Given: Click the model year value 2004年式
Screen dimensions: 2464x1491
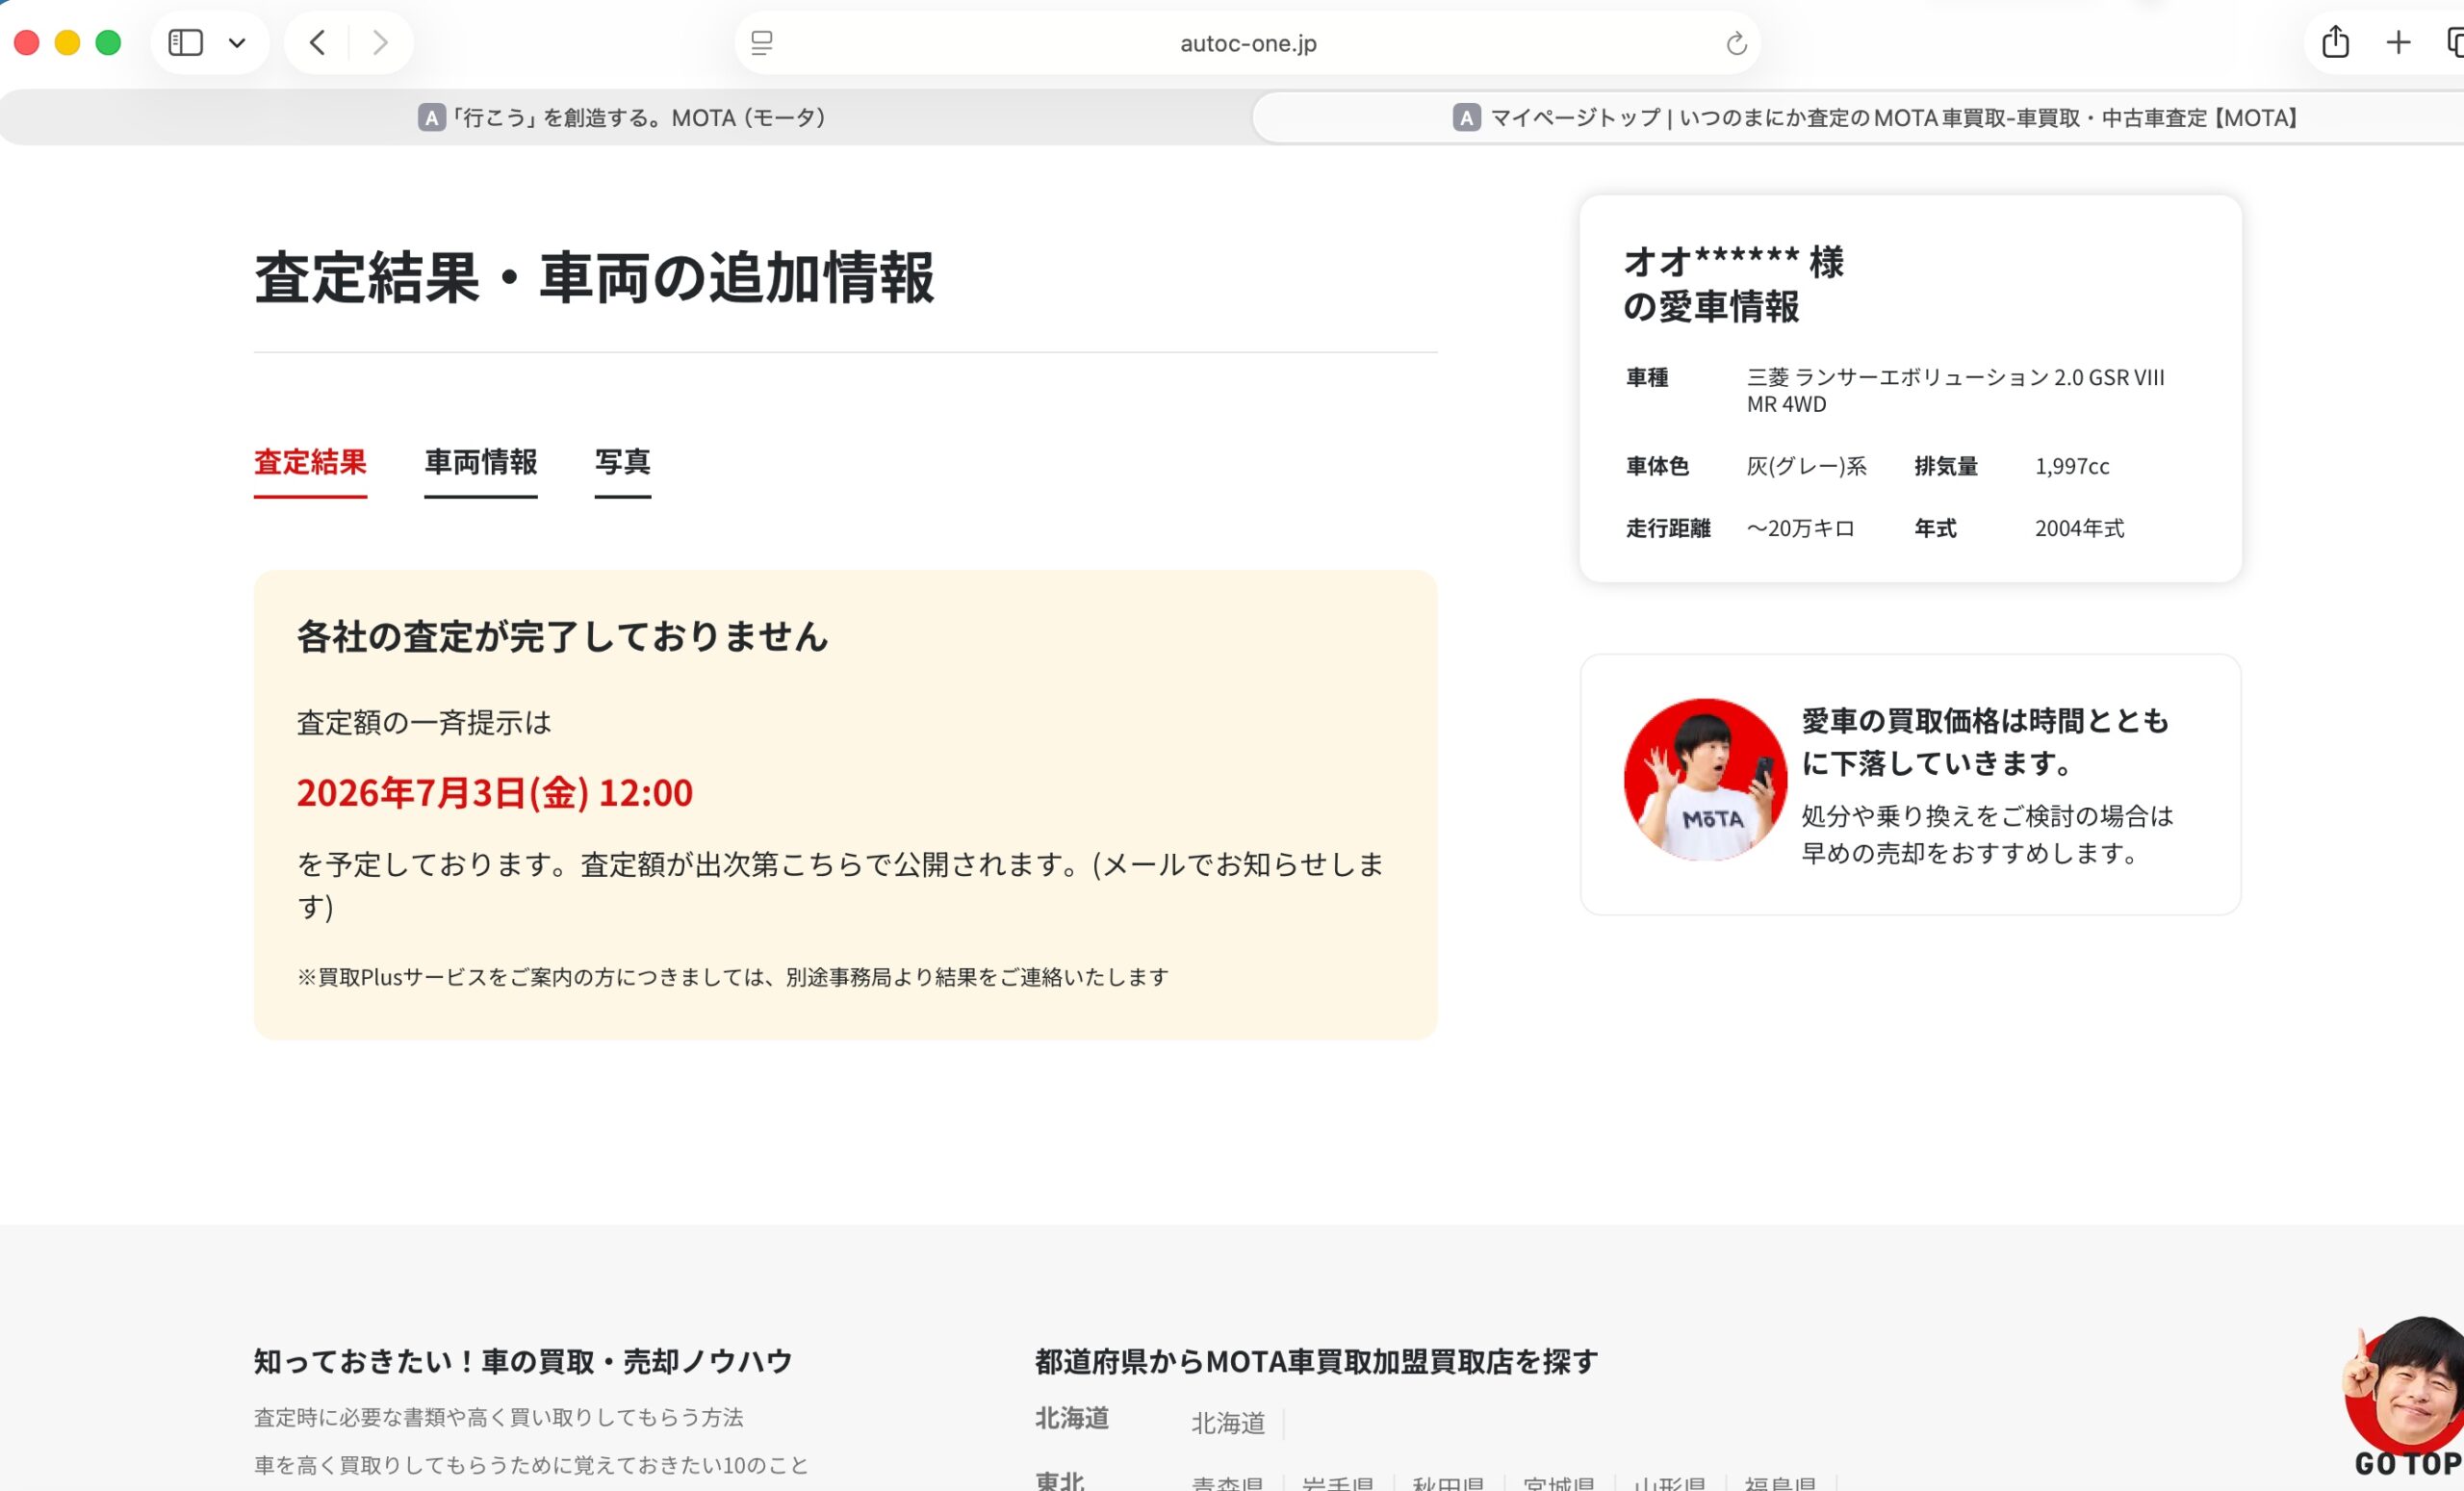Looking at the screenshot, I should point(2079,528).
